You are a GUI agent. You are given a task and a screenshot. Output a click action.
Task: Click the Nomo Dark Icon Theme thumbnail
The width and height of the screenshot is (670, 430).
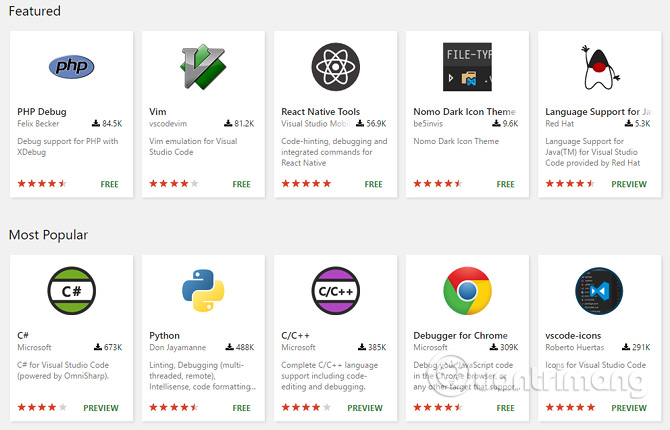click(x=467, y=66)
